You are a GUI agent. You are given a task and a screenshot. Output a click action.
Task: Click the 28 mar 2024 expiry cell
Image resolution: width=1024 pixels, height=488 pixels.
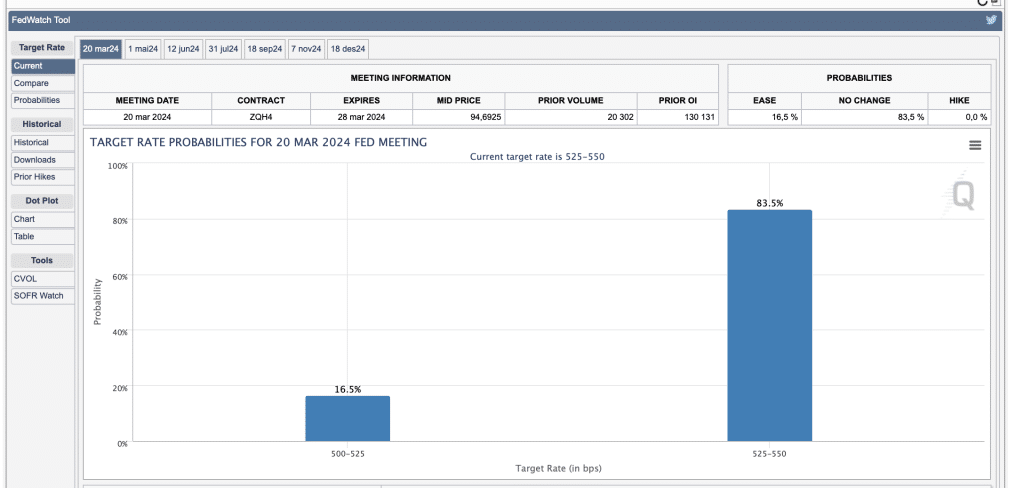pos(361,118)
